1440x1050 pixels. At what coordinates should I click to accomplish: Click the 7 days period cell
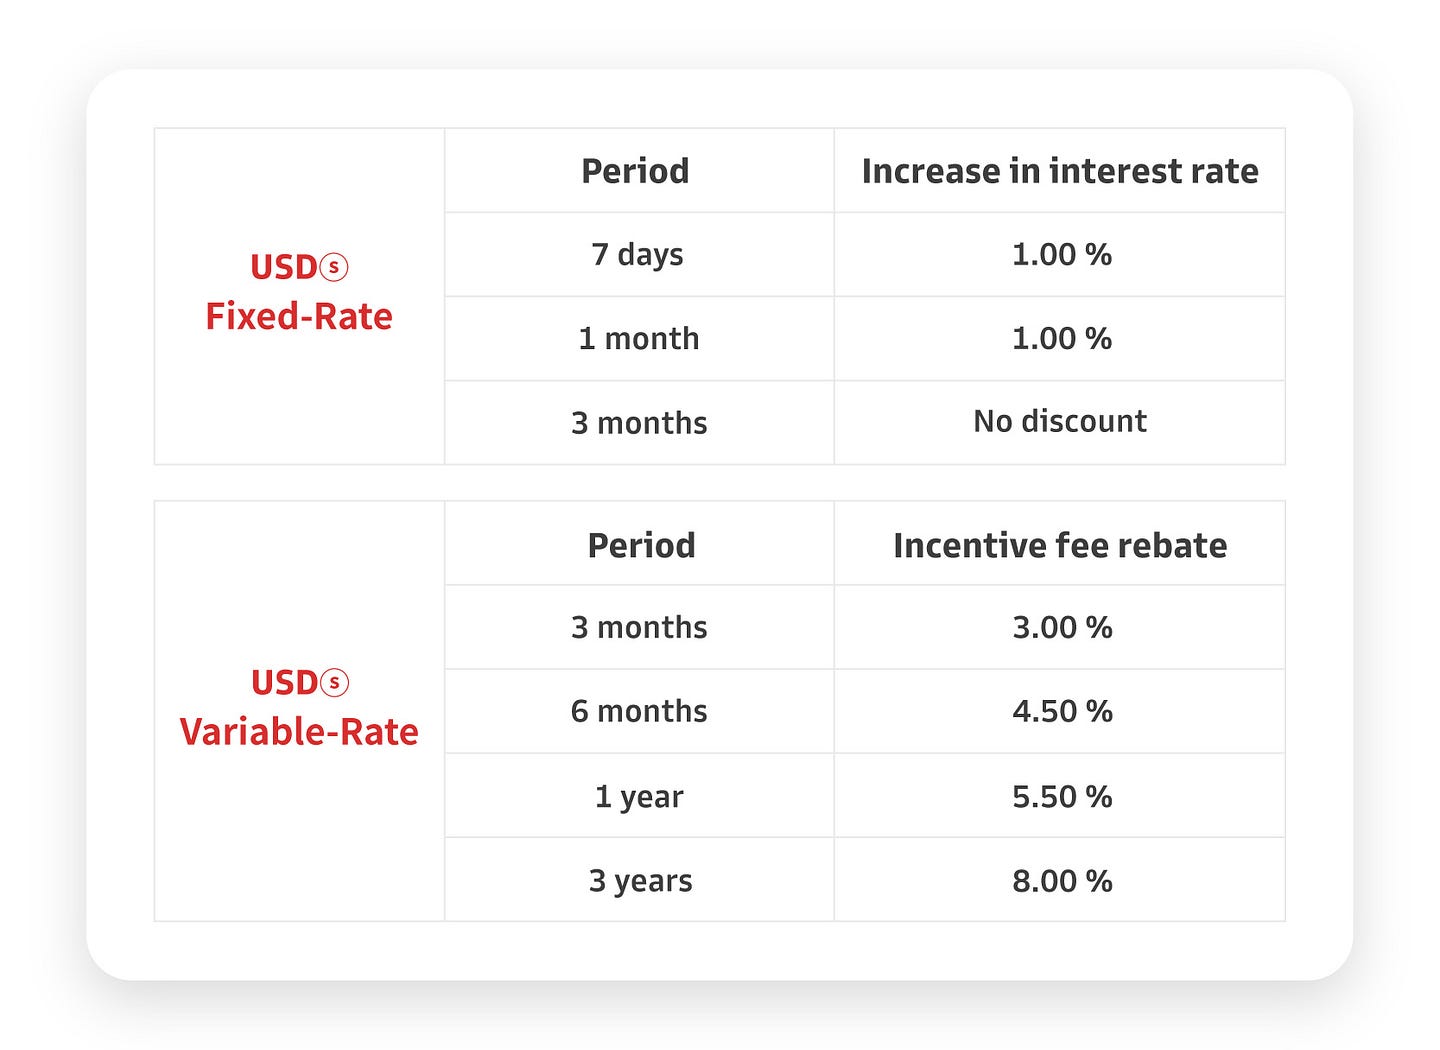click(x=638, y=255)
